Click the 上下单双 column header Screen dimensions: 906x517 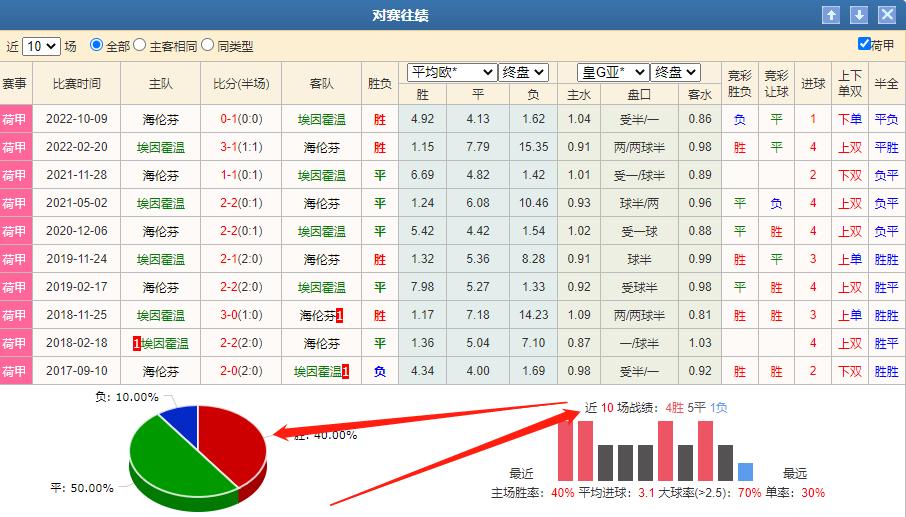coord(850,84)
